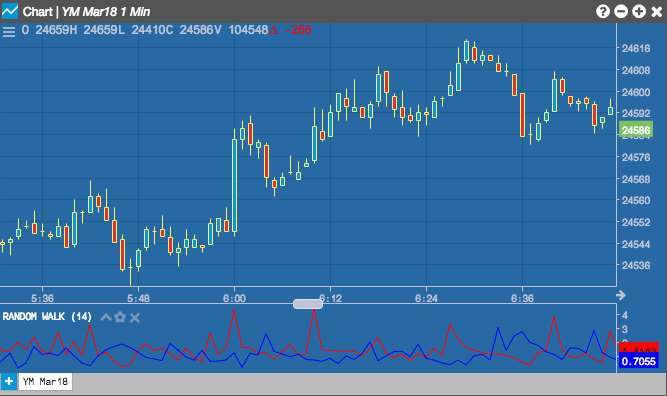This screenshot has width=667, height=396.
Task: Click the chart logo icon in title bar
Action: click(x=10, y=11)
